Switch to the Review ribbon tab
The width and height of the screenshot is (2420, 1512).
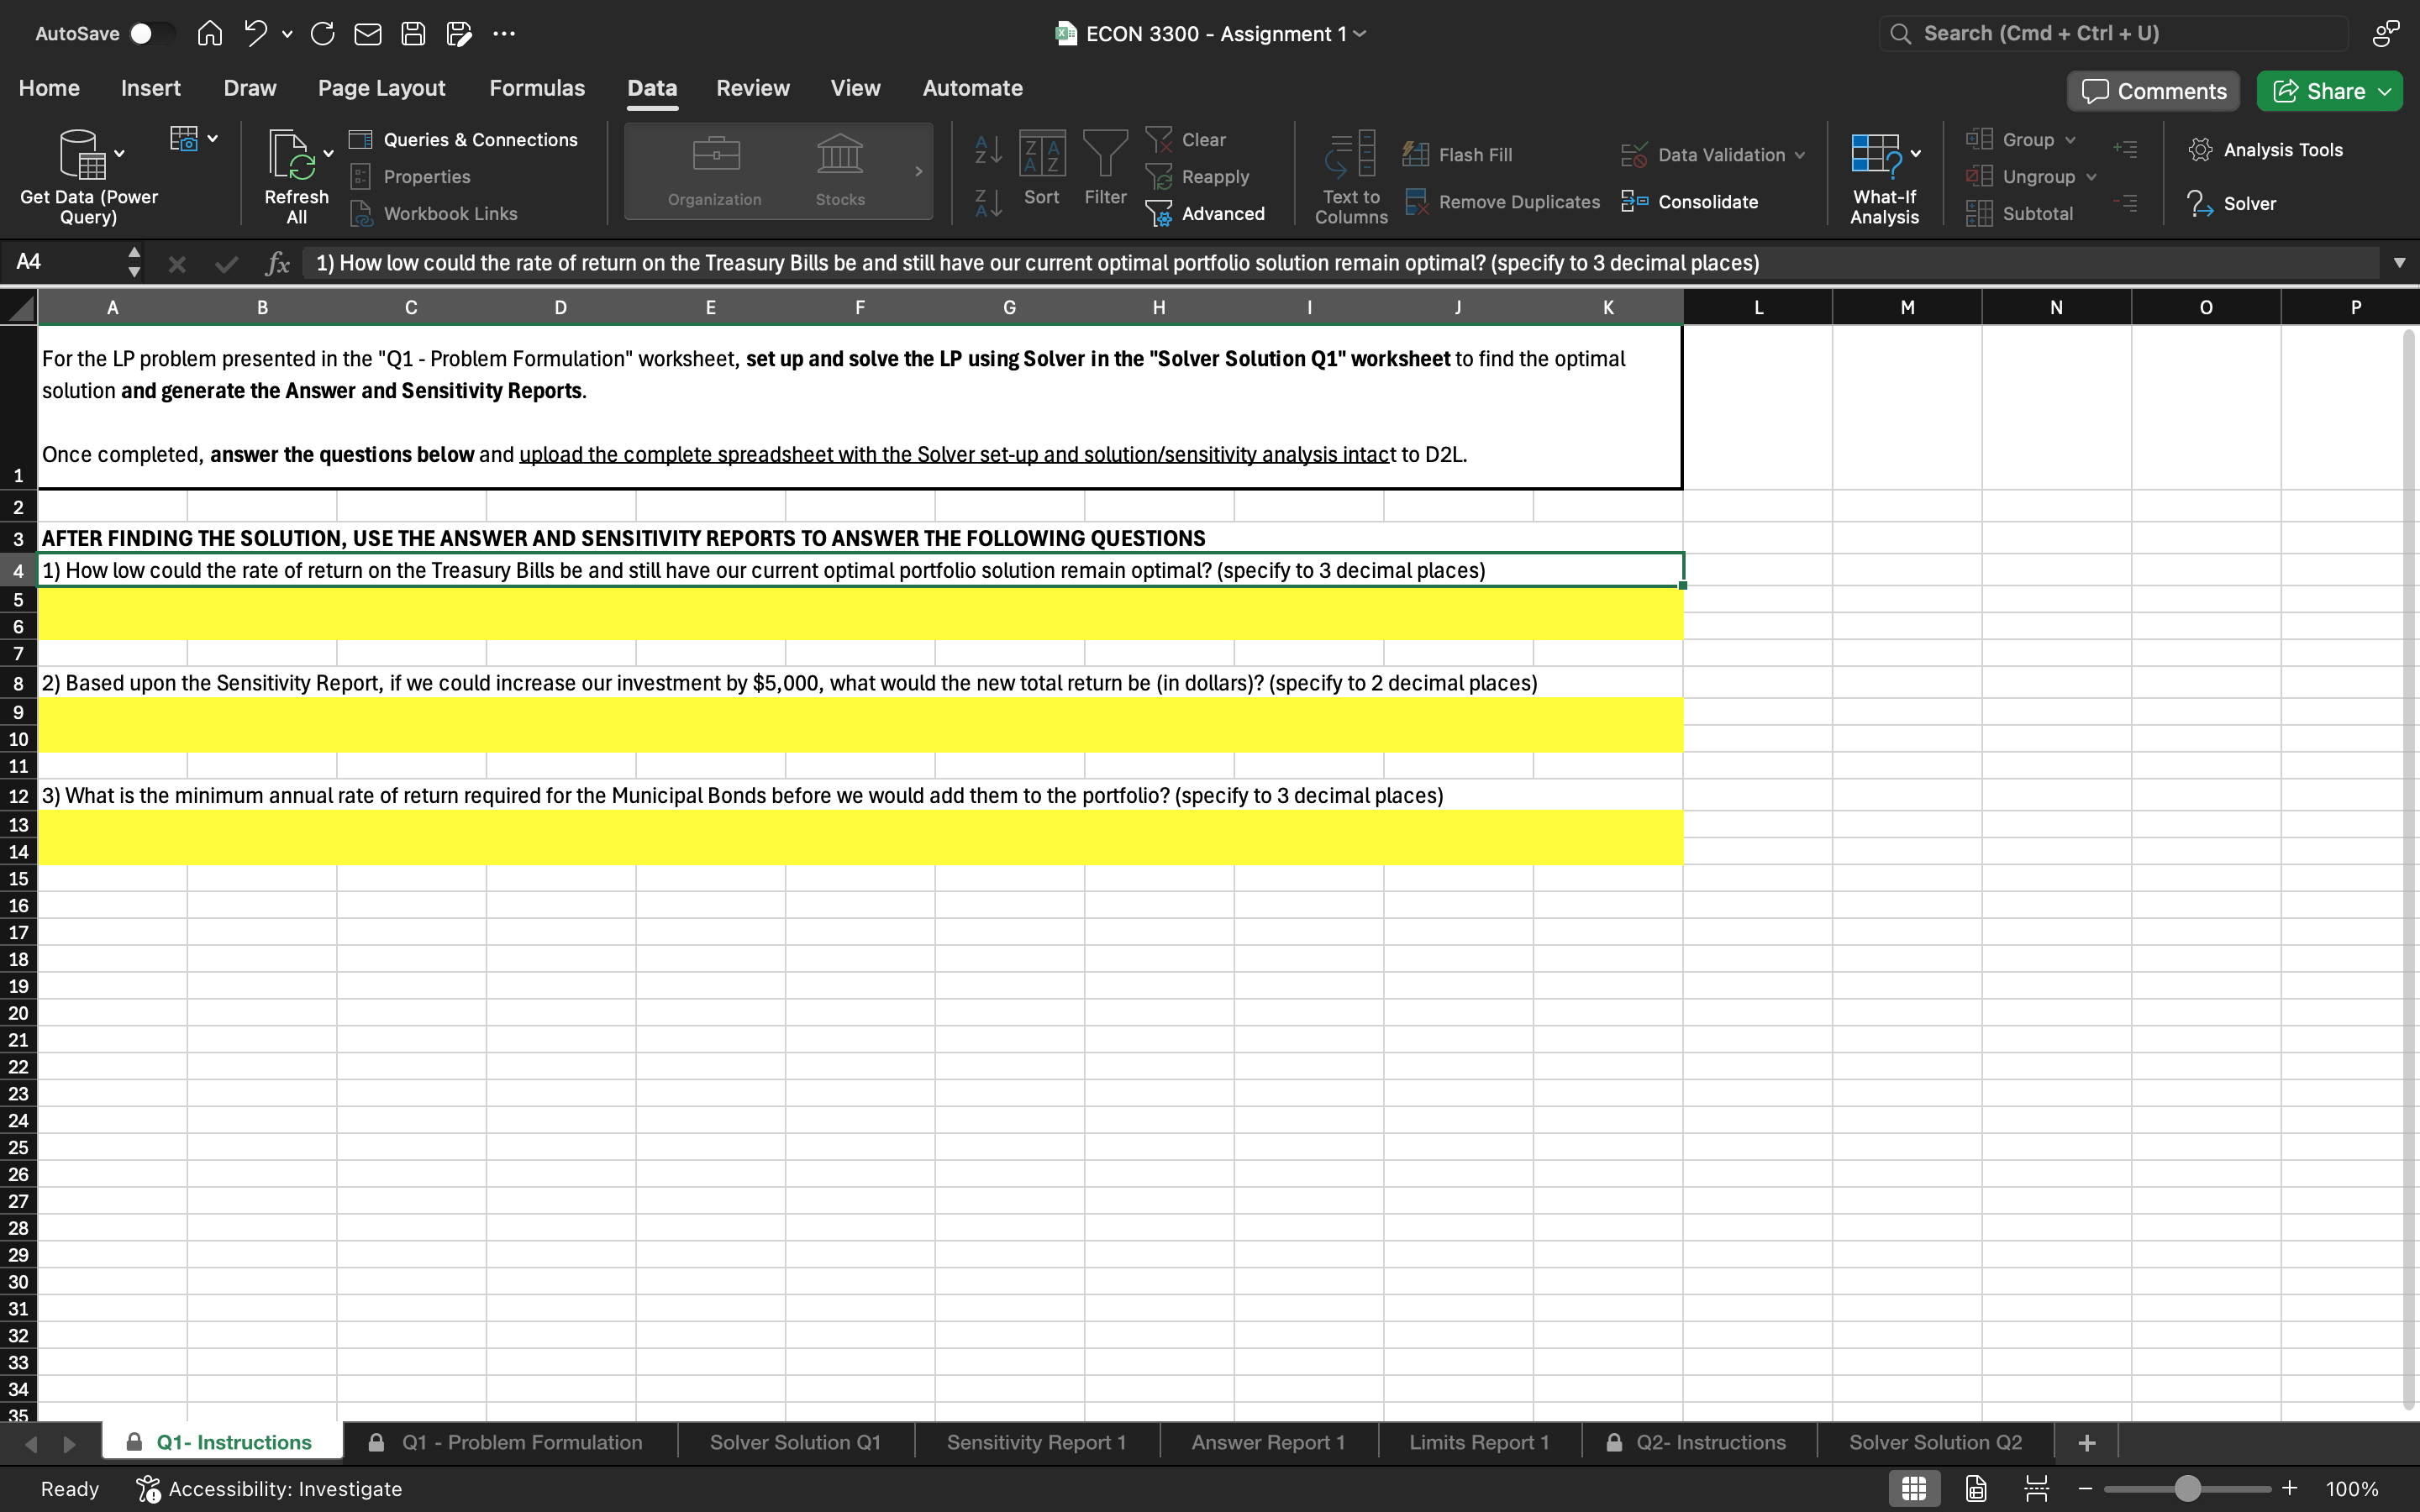[752, 88]
